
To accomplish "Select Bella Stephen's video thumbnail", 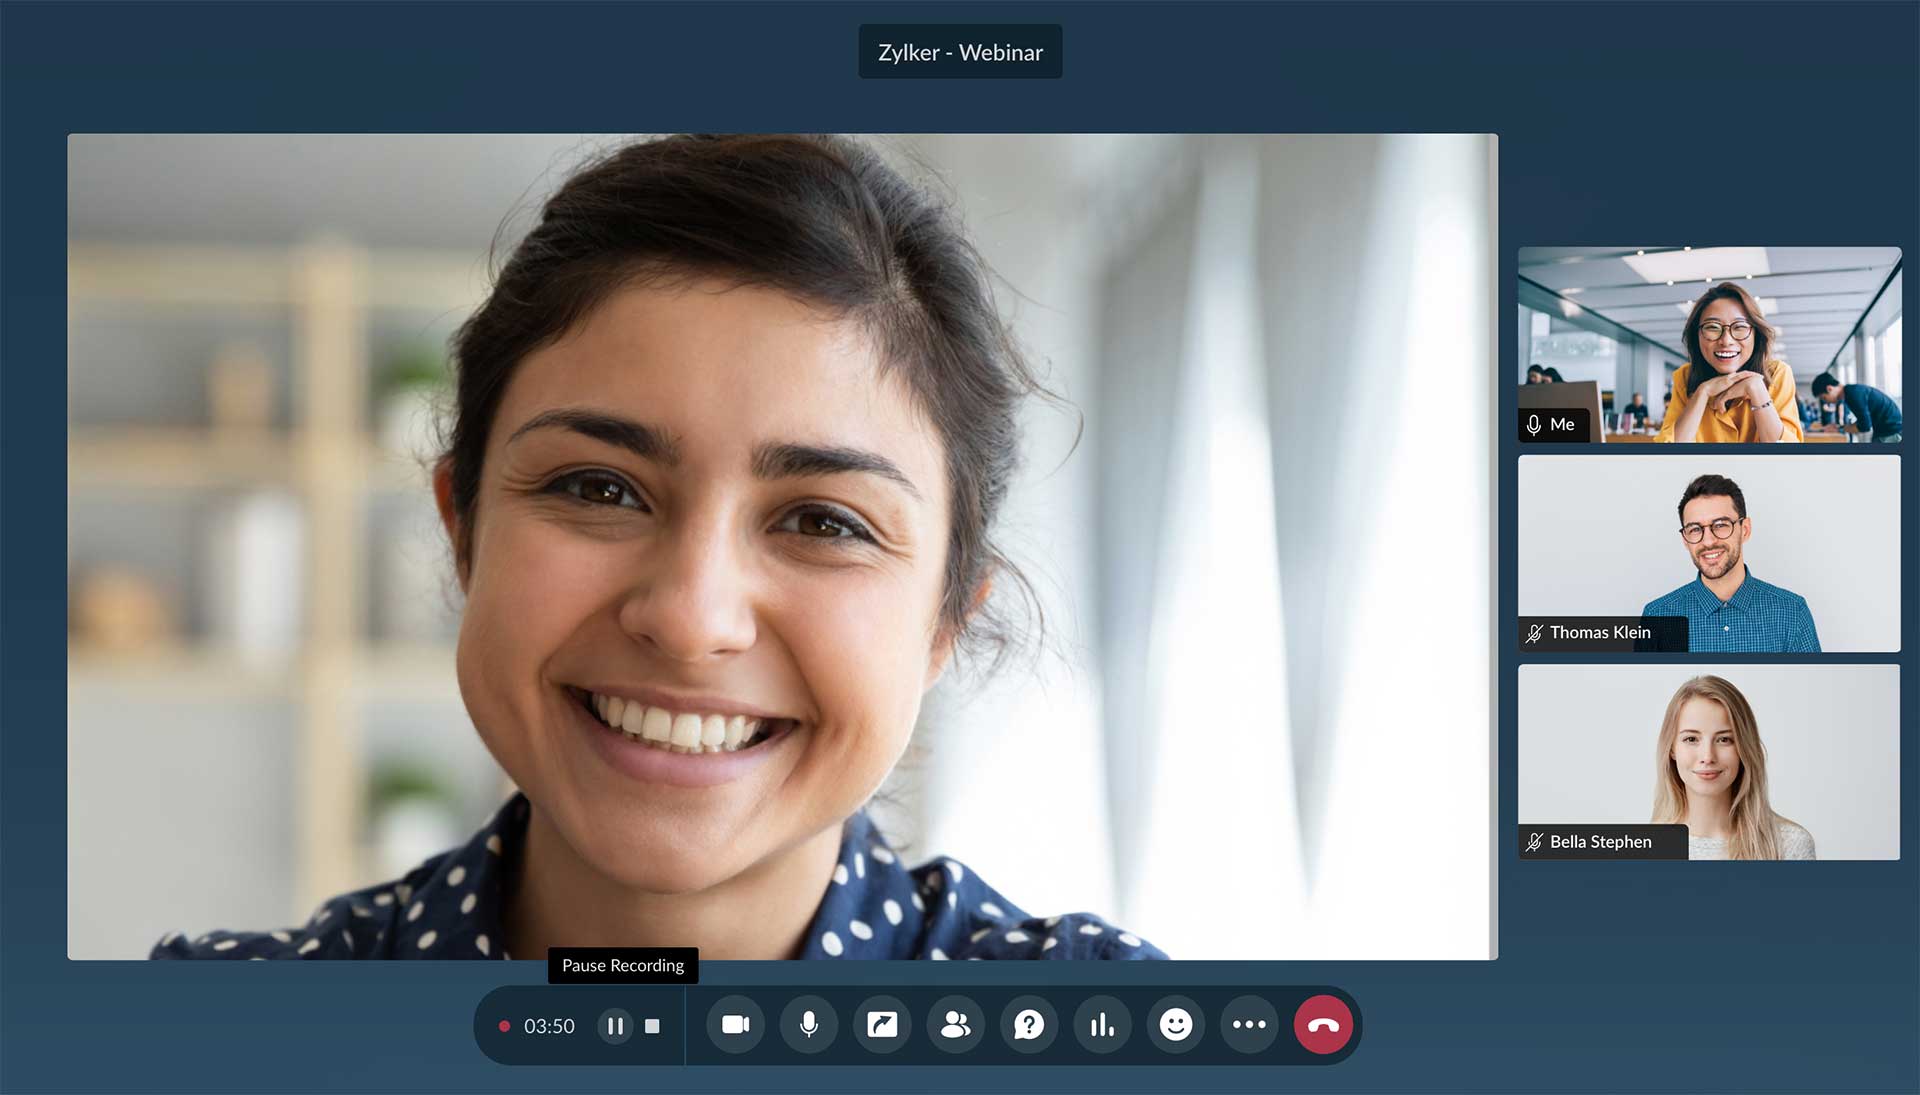I will [x=1708, y=761].
